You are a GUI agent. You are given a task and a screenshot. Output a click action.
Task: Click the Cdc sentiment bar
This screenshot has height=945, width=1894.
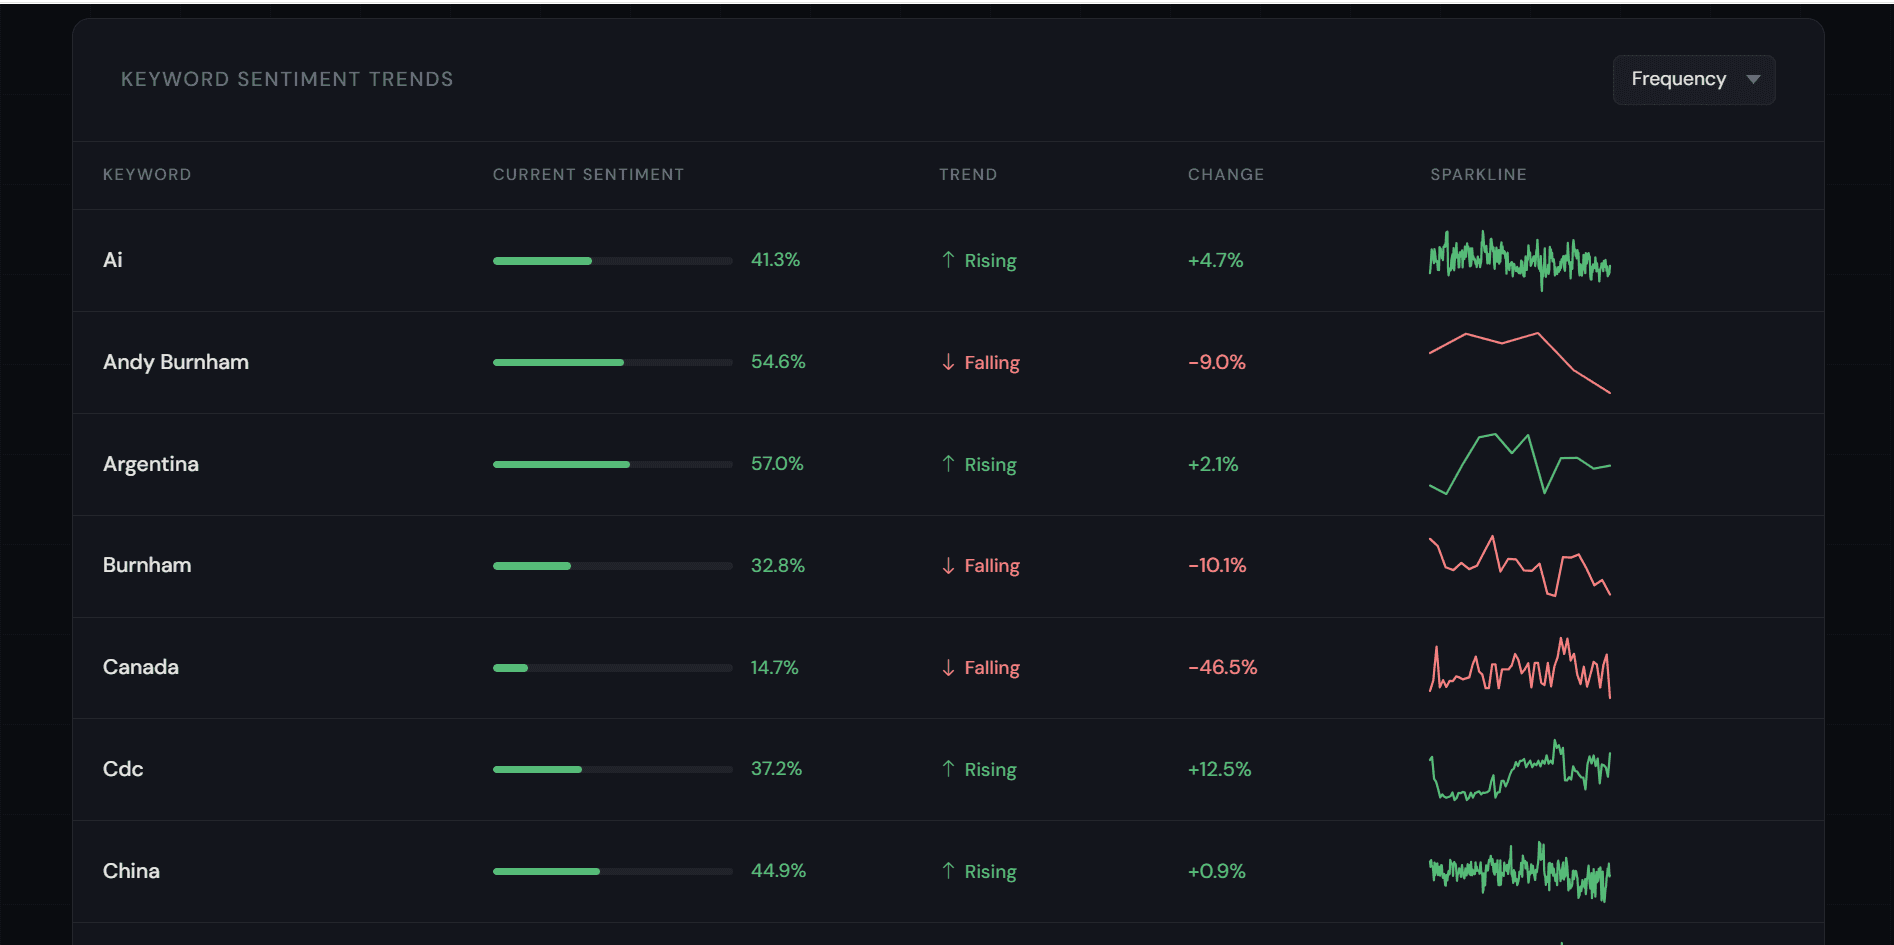[x=613, y=770]
